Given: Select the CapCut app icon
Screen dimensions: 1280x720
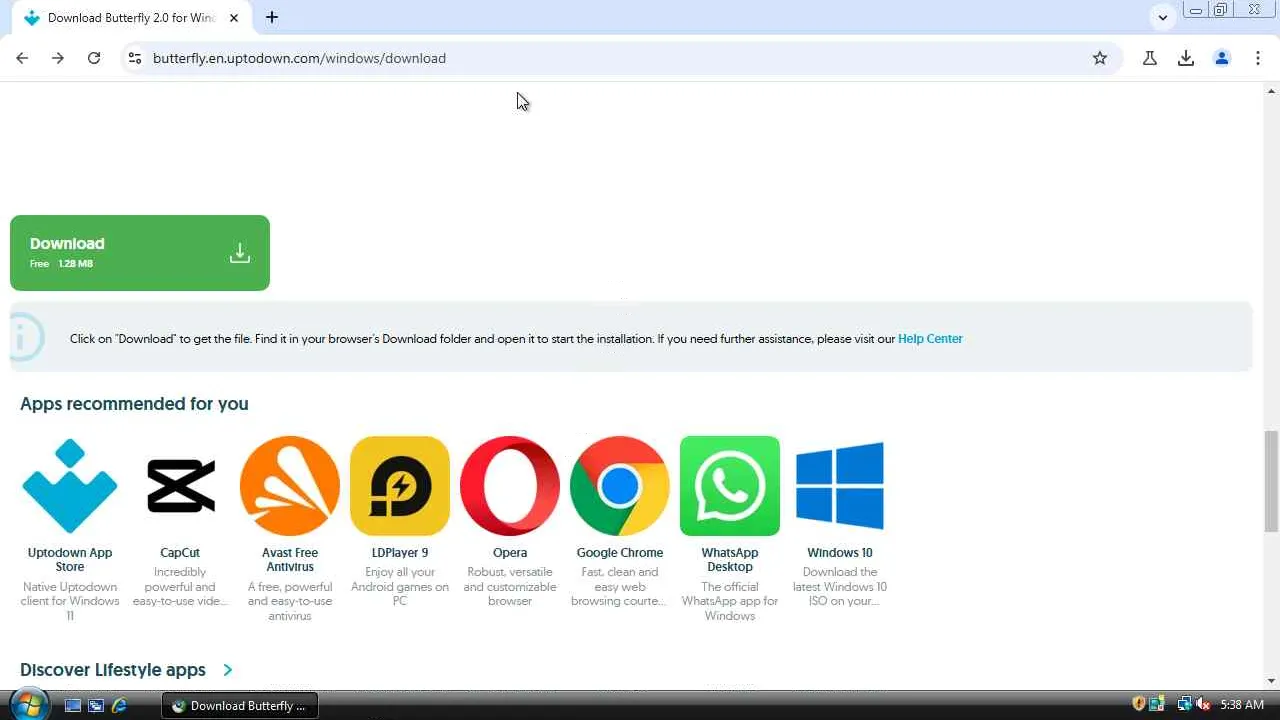Looking at the screenshot, I should 180,486.
